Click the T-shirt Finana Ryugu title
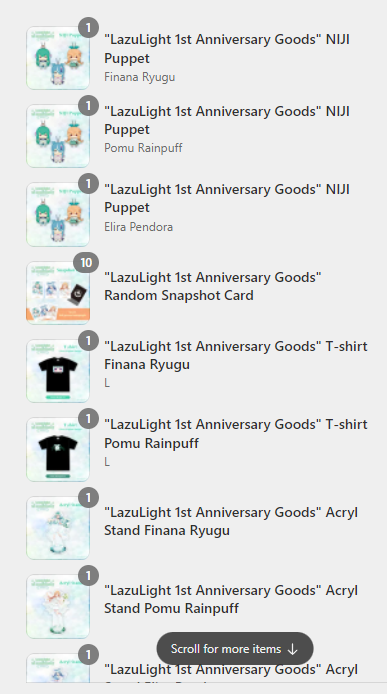Image resolution: width=387 pixels, height=694 pixels. click(236, 355)
